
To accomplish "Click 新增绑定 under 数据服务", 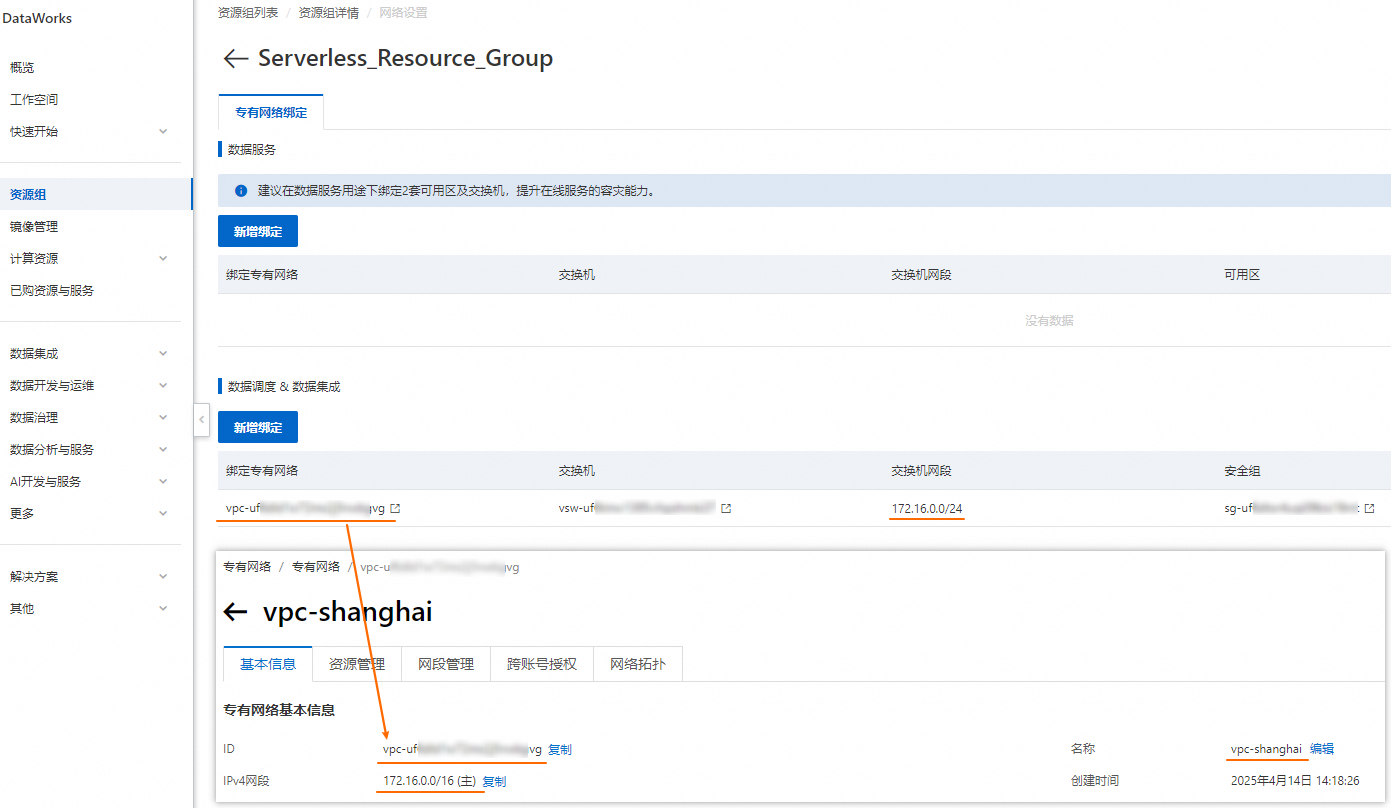I will [258, 231].
